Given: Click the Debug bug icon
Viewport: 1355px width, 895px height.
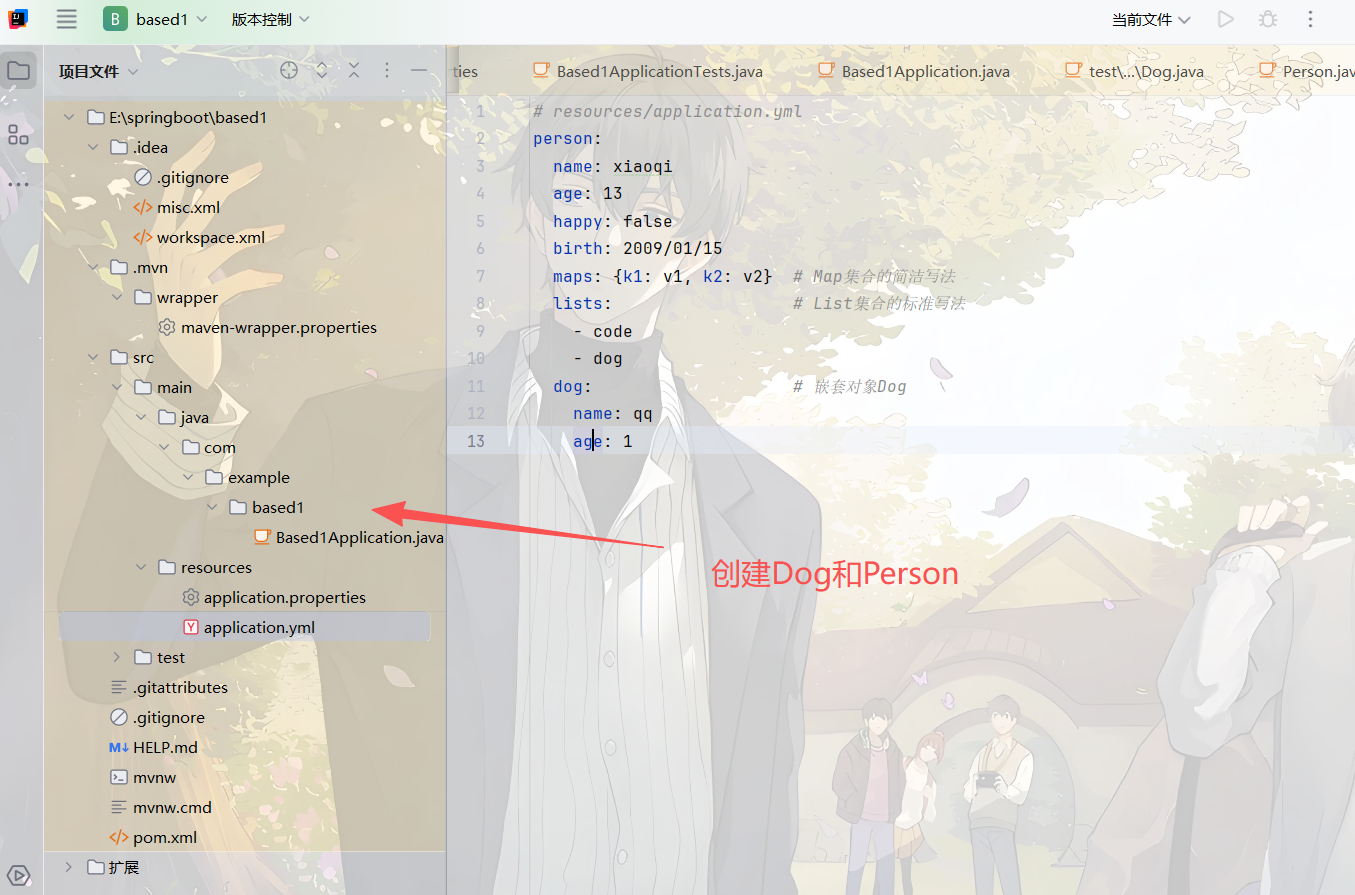Looking at the screenshot, I should click(x=1268, y=19).
